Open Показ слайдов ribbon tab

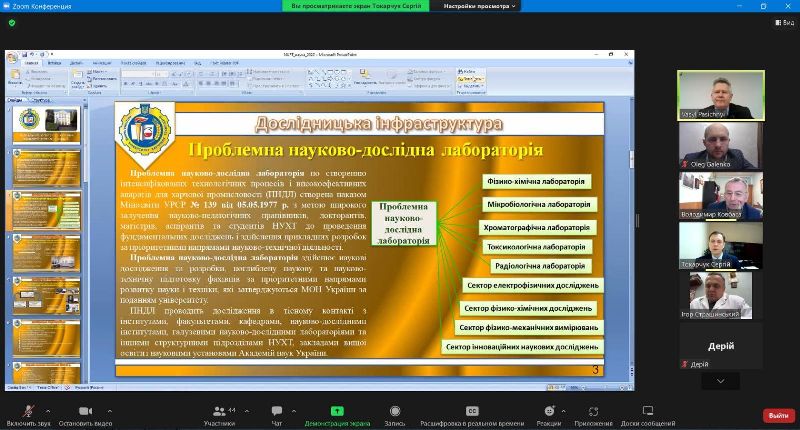point(134,63)
